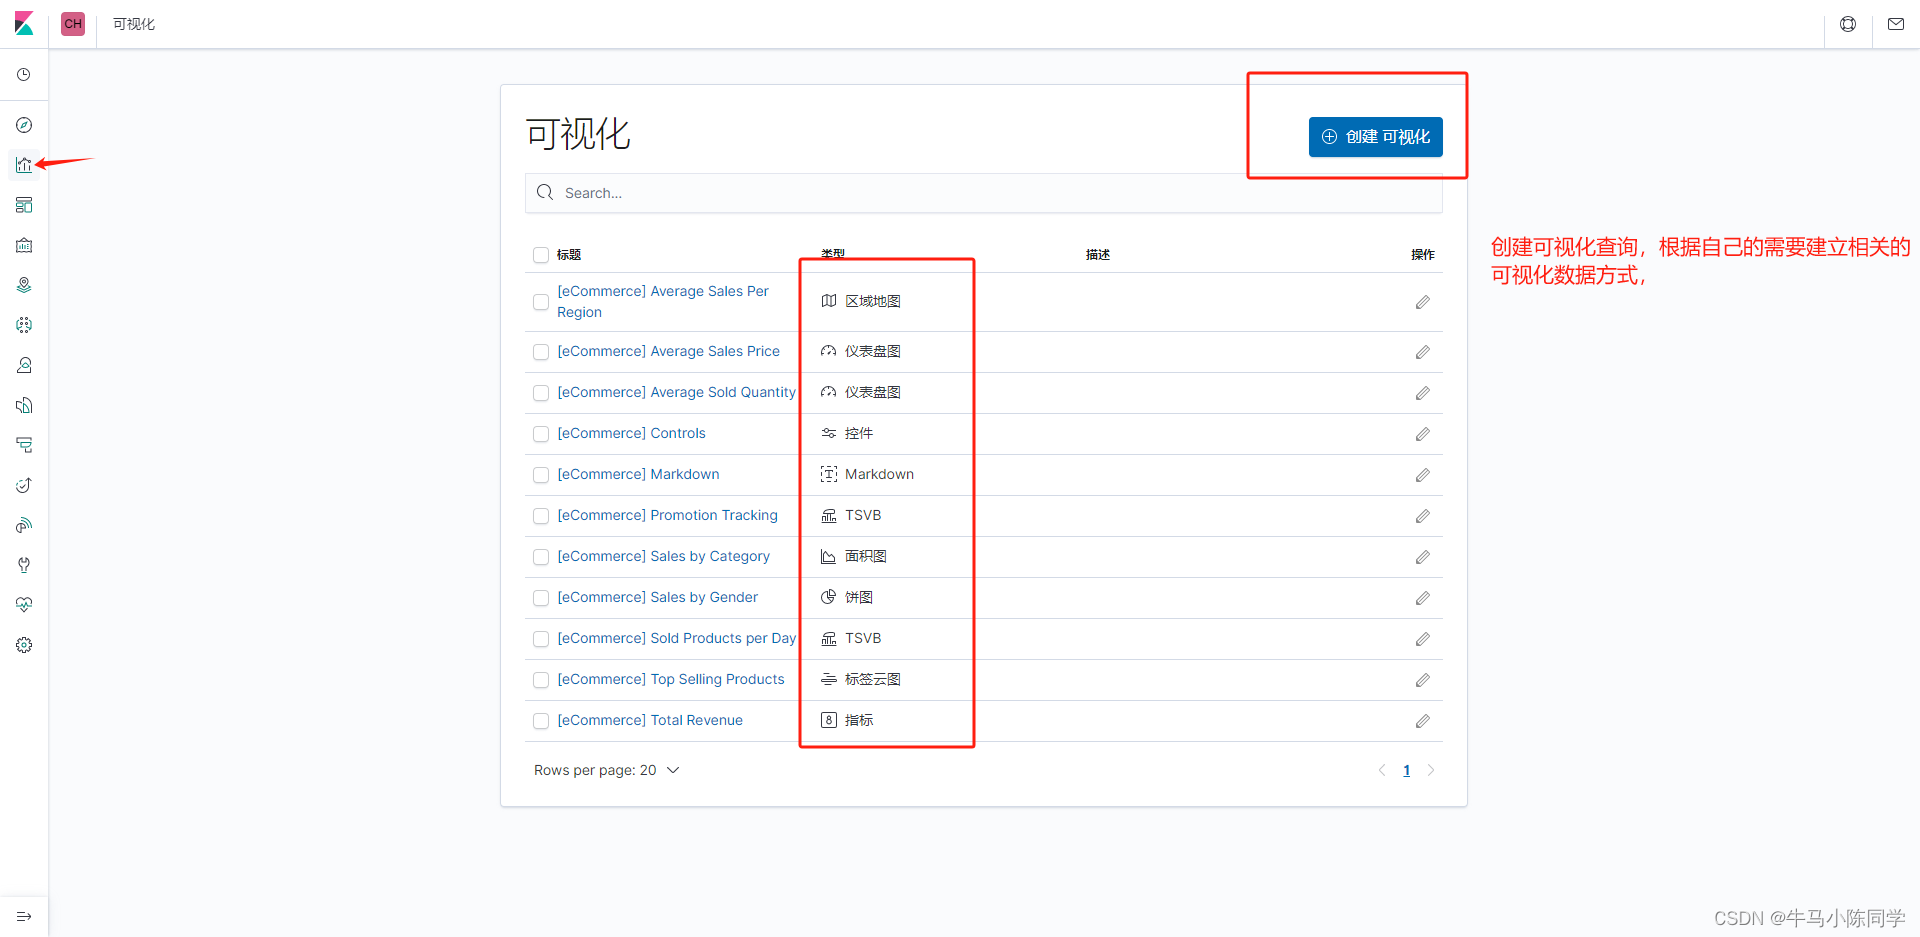Viewport: 1920px width, 937px height.
Task: Edit Sold Products per Day pencil icon
Action: (1423, 639)
